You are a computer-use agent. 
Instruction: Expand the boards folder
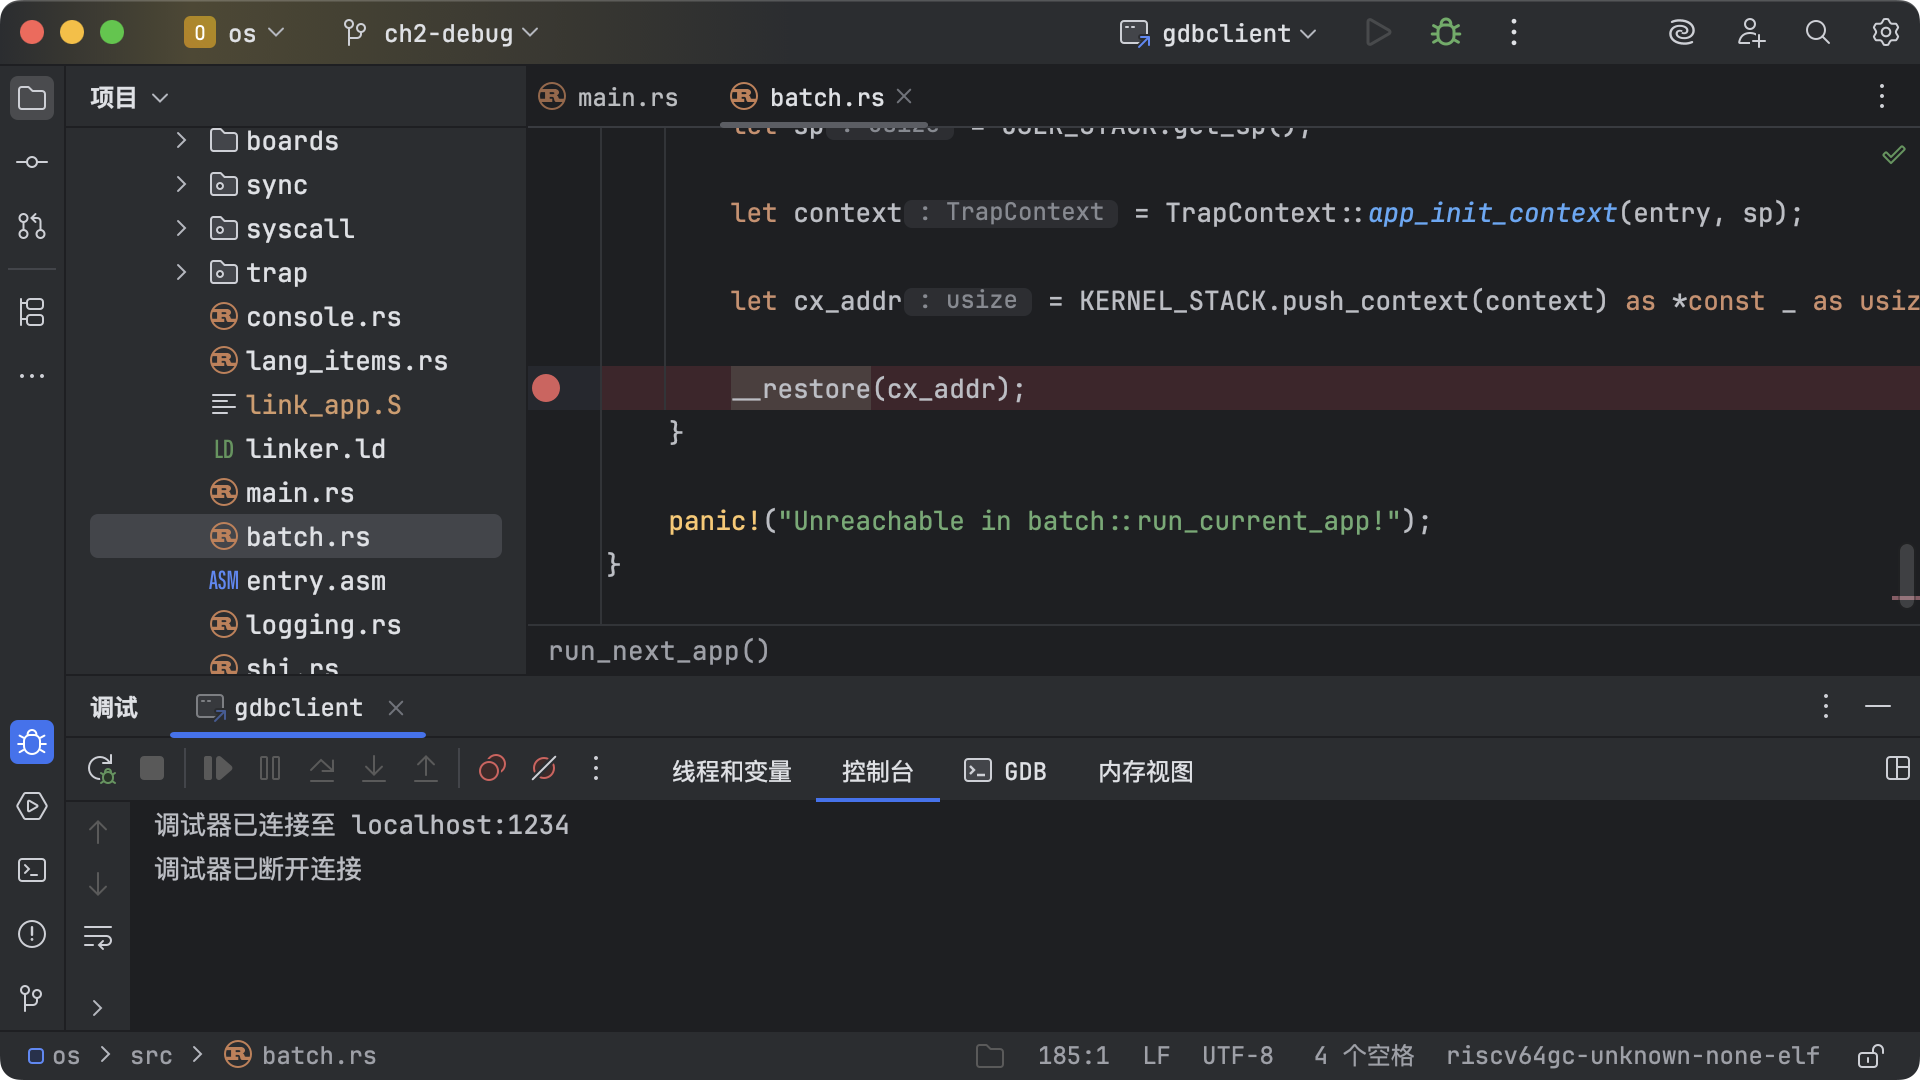coord(181,140)
